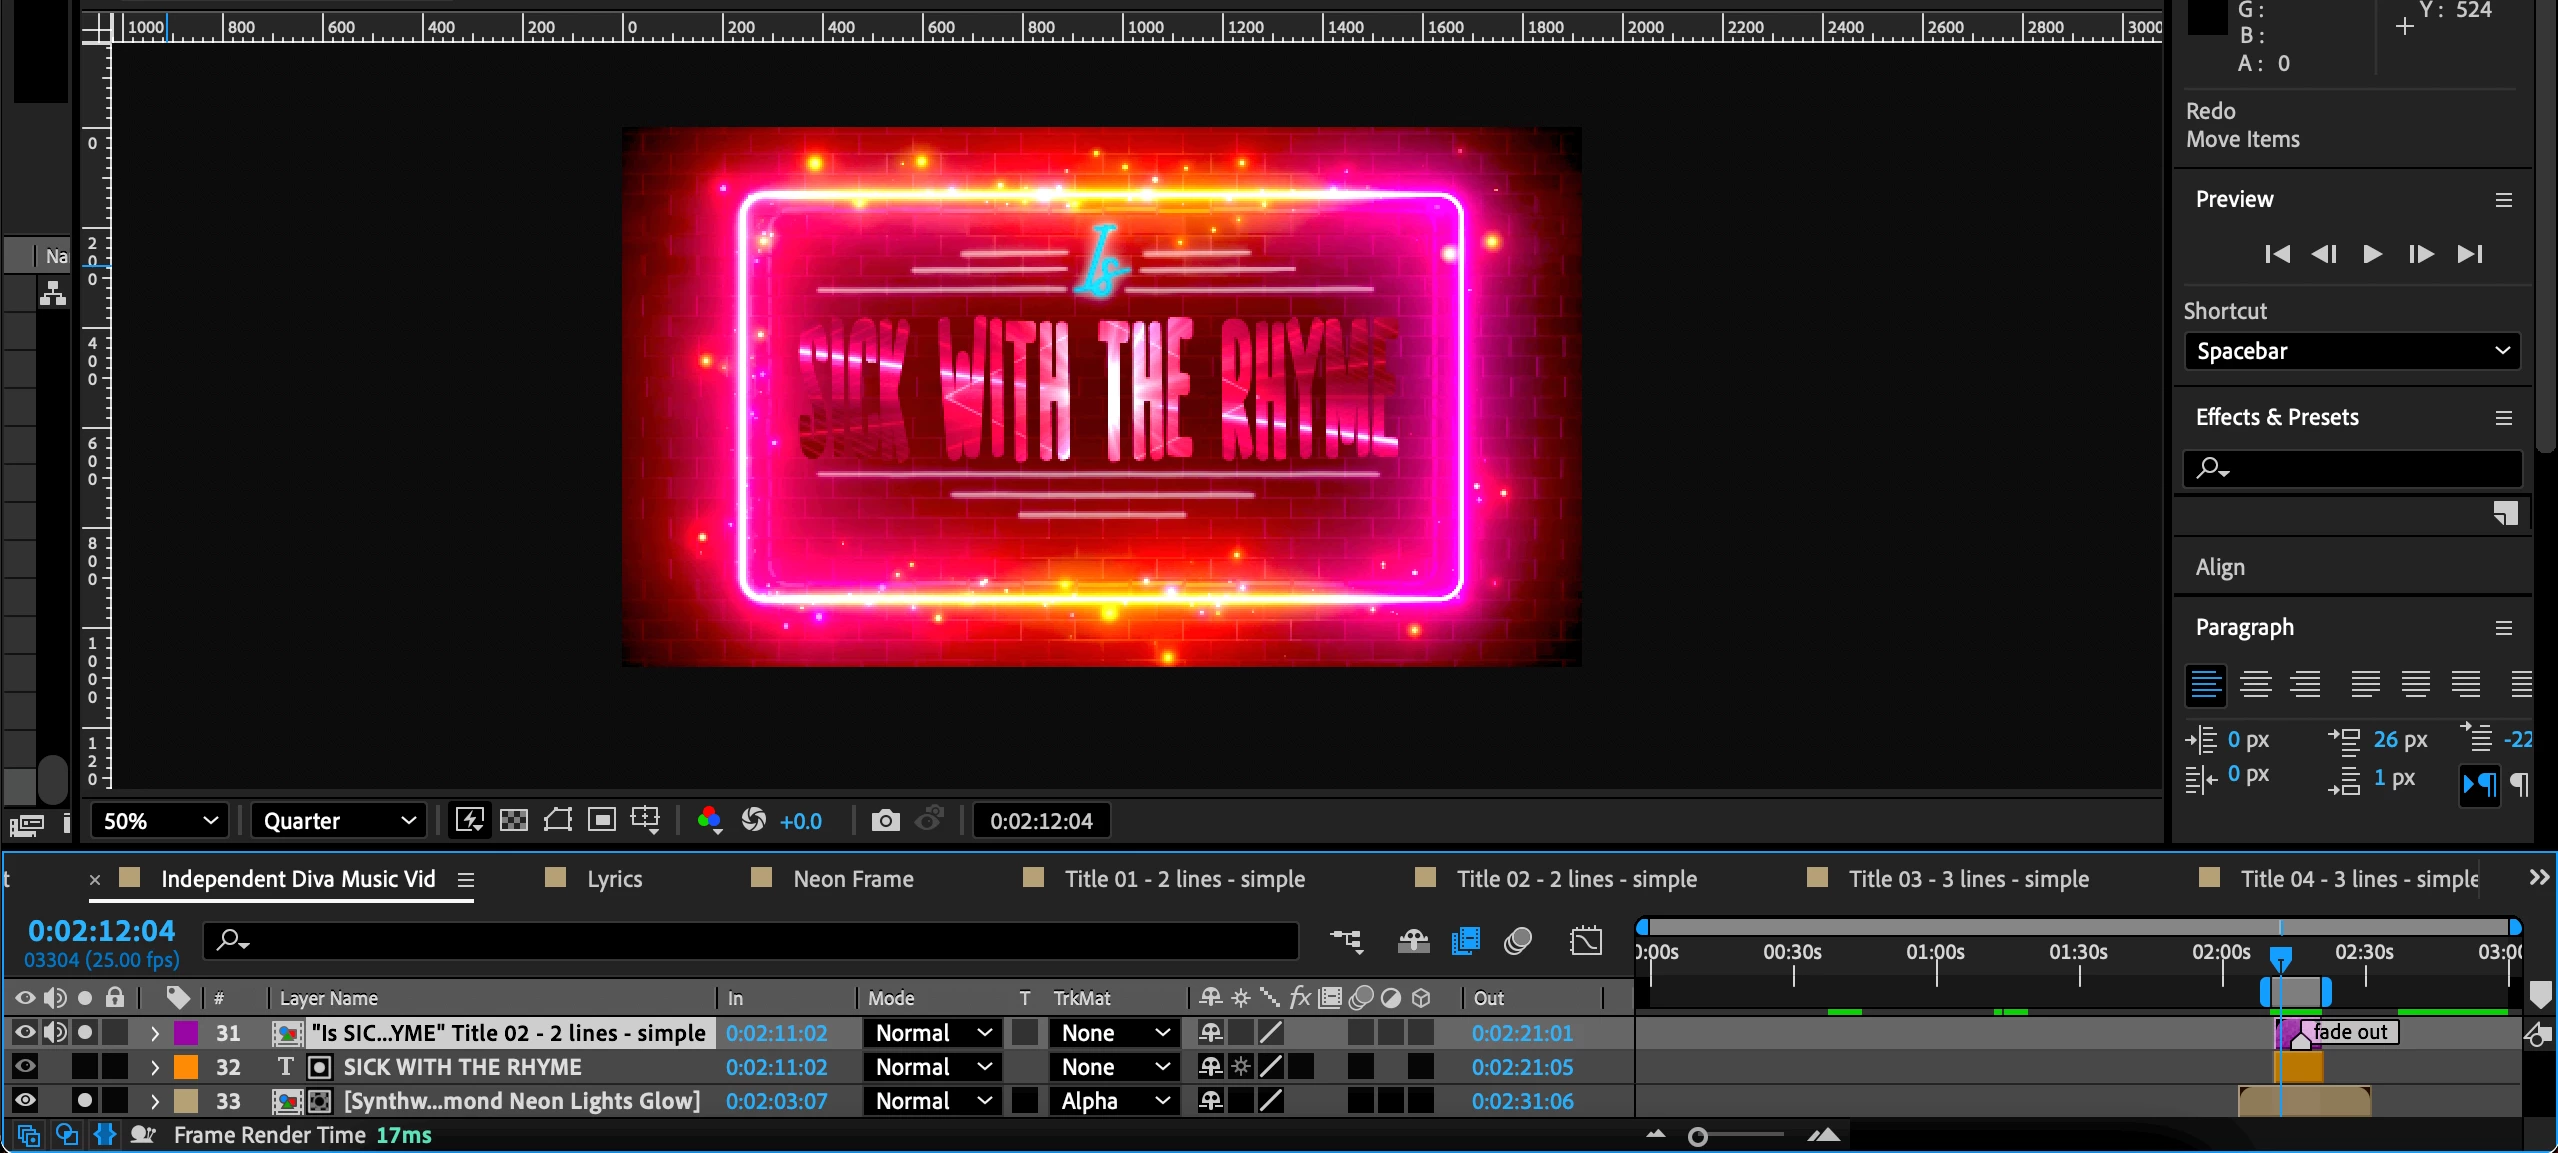Toggle mask and shape path visibility

(x=558, y=821)
